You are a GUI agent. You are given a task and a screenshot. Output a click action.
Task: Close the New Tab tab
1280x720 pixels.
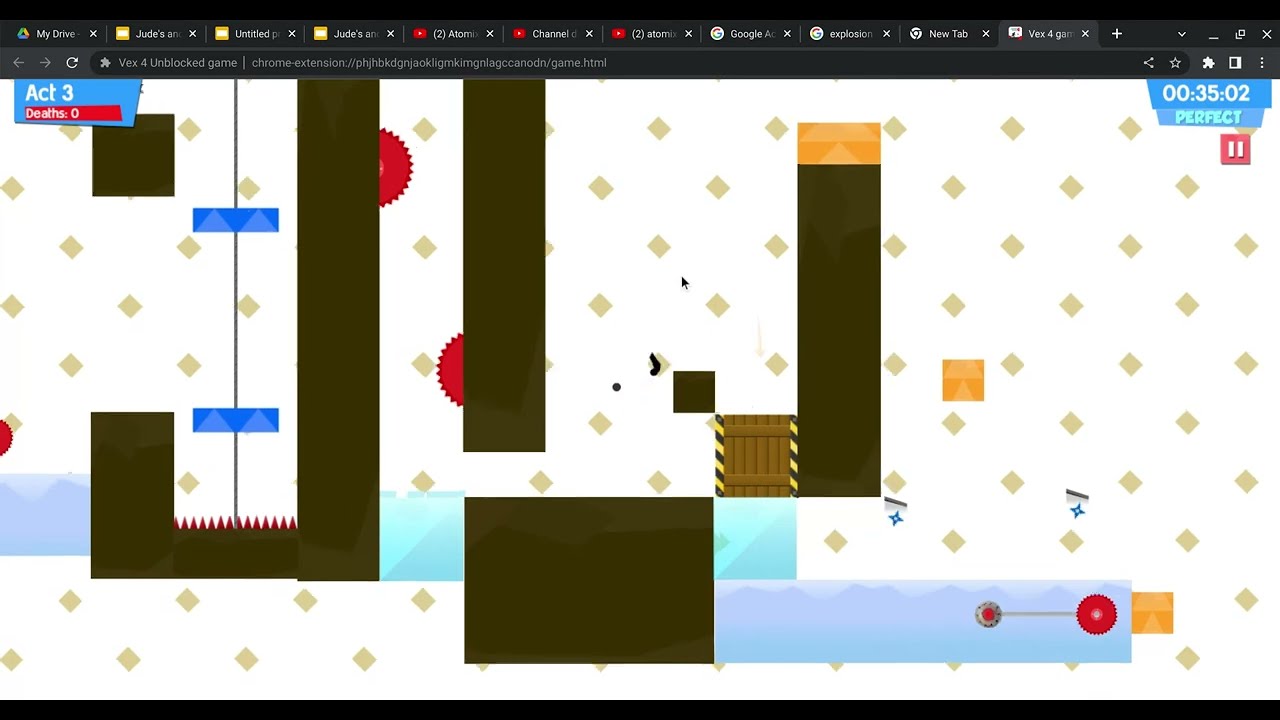click(x=985, y=34)
